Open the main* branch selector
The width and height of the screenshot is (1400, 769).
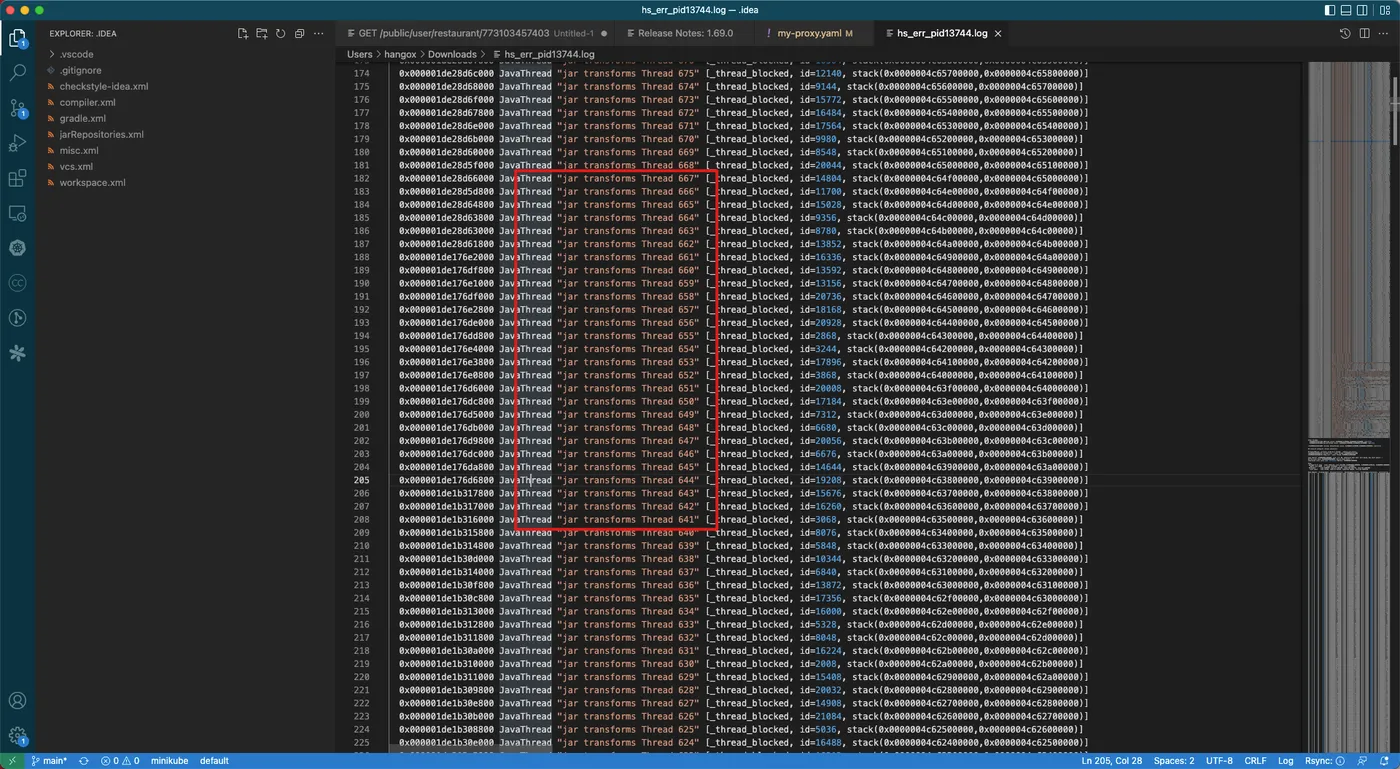(x=48, y=761)
